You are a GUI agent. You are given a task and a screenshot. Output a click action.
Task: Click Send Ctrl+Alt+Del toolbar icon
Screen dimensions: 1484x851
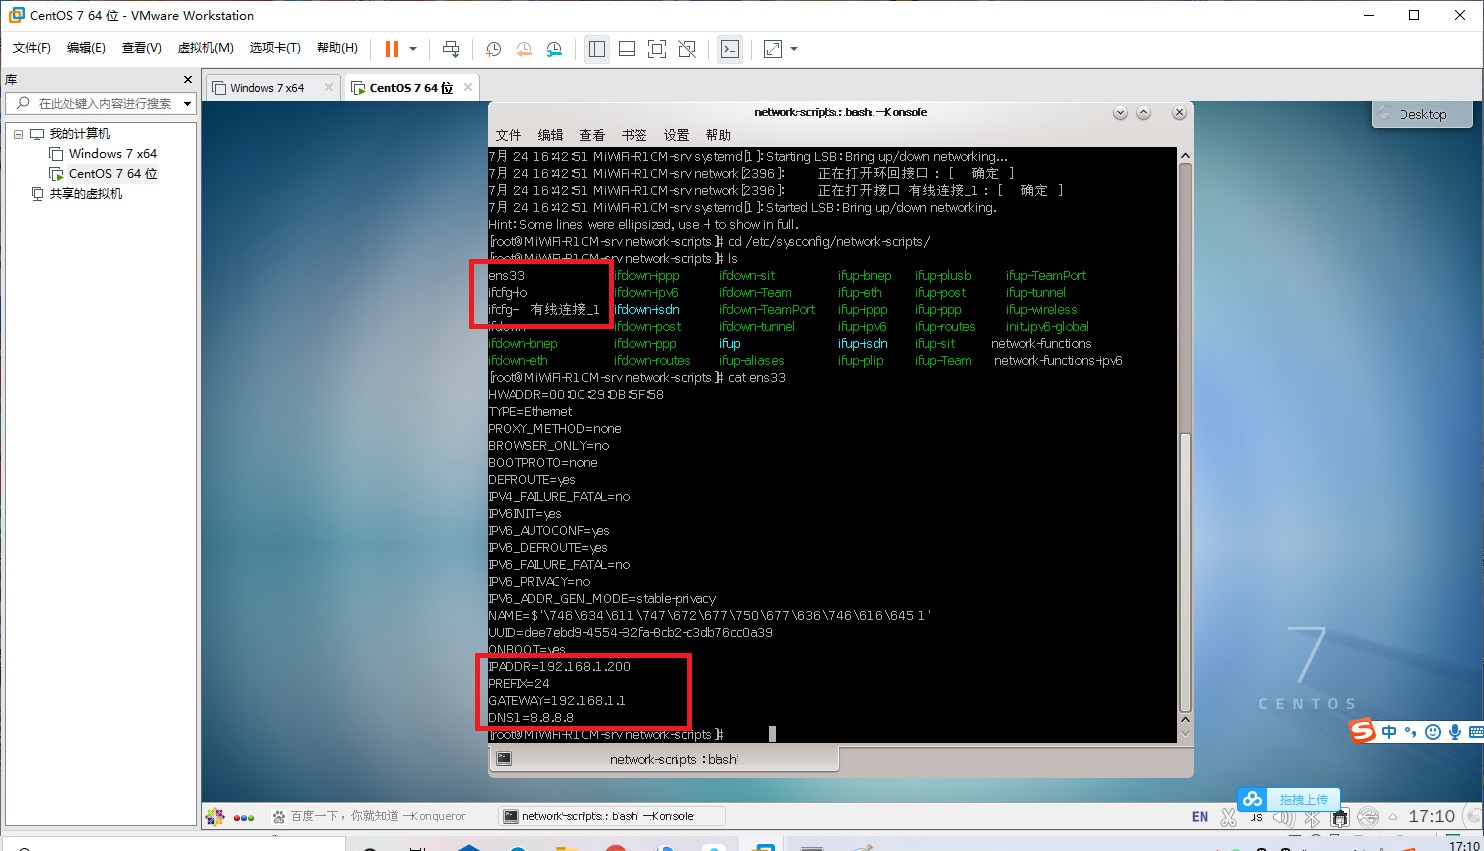451,49
